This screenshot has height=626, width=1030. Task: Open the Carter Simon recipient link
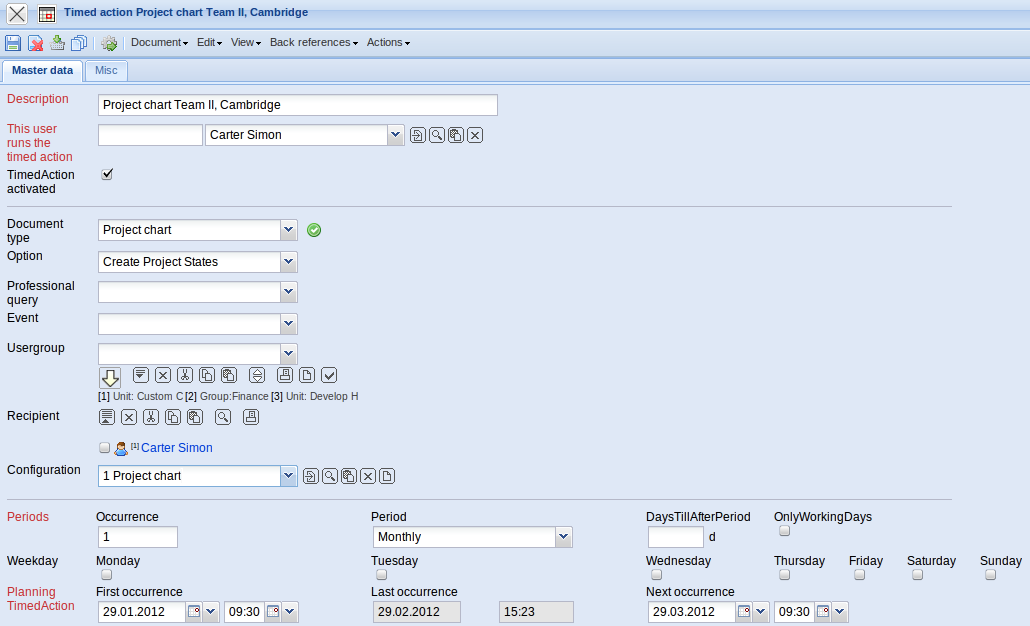point(176,448)
